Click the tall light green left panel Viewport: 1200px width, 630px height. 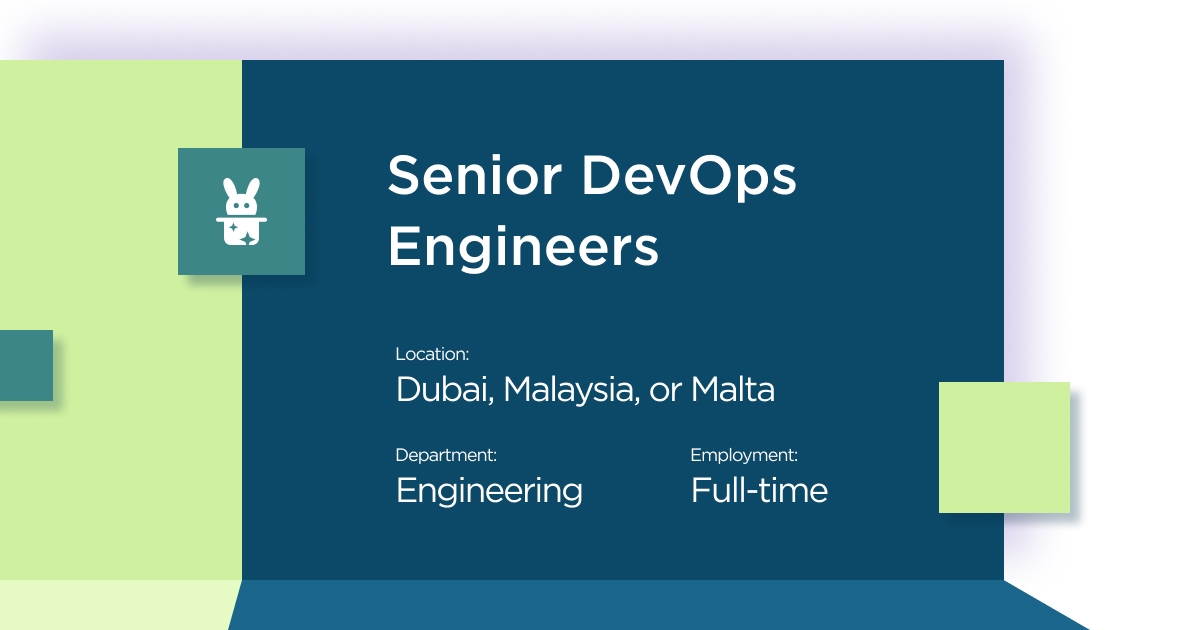[x=120, y=480]
